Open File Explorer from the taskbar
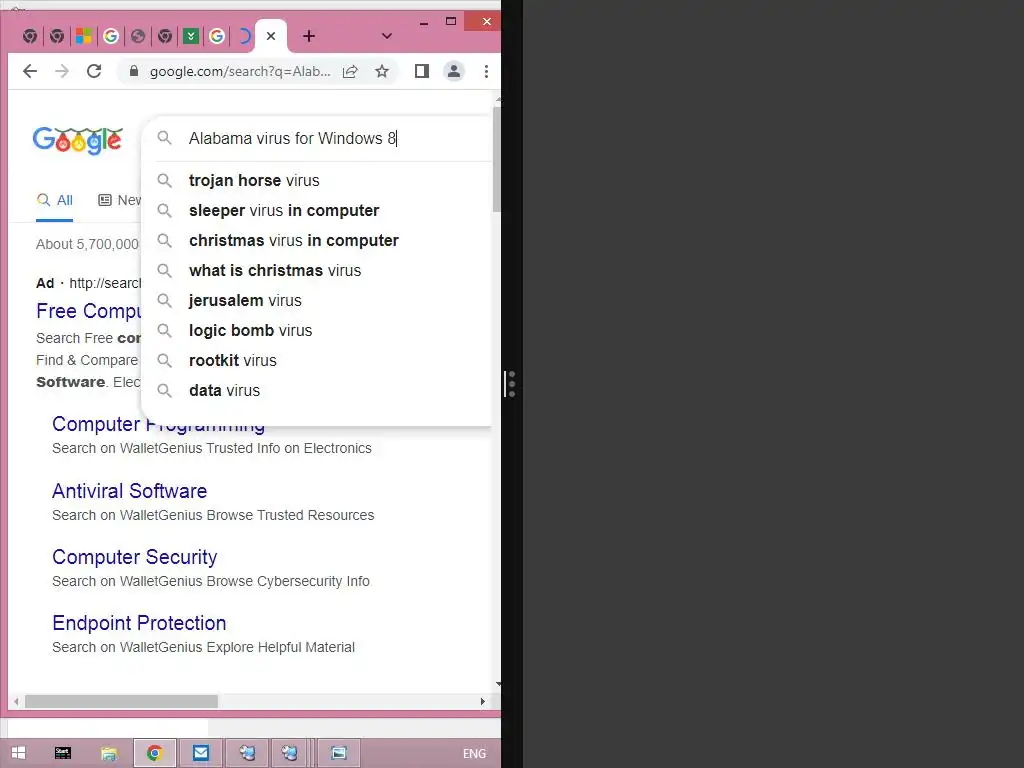This screenshot has width=1024, height=768. pos(108,754)
